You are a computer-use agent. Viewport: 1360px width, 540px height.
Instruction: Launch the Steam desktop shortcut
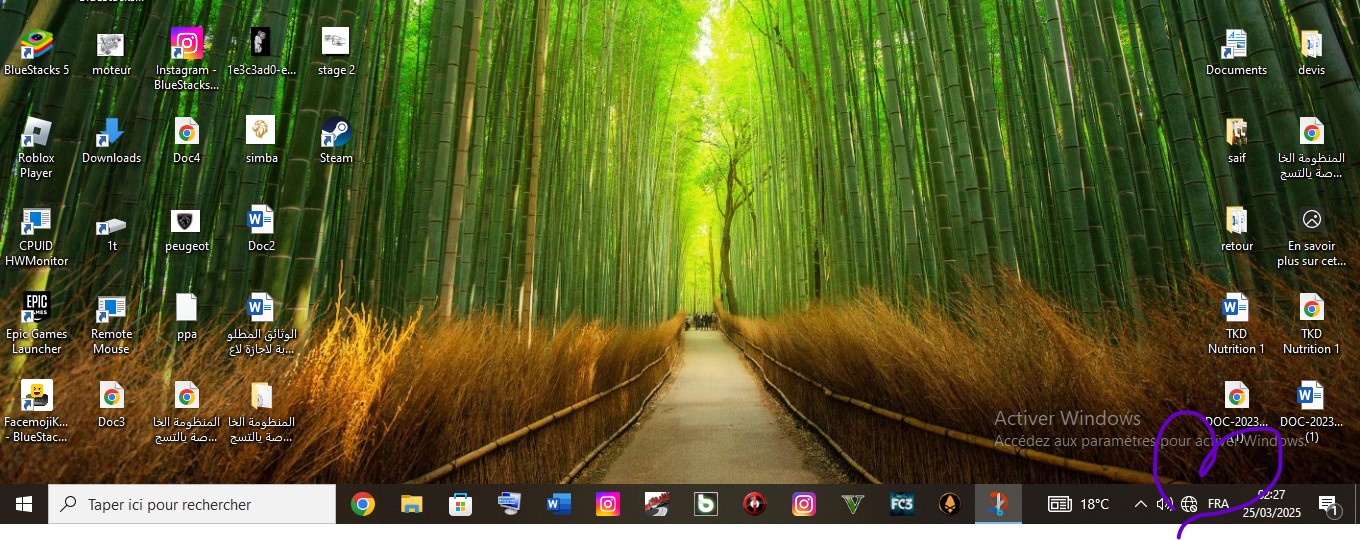[x=336, y=133]
